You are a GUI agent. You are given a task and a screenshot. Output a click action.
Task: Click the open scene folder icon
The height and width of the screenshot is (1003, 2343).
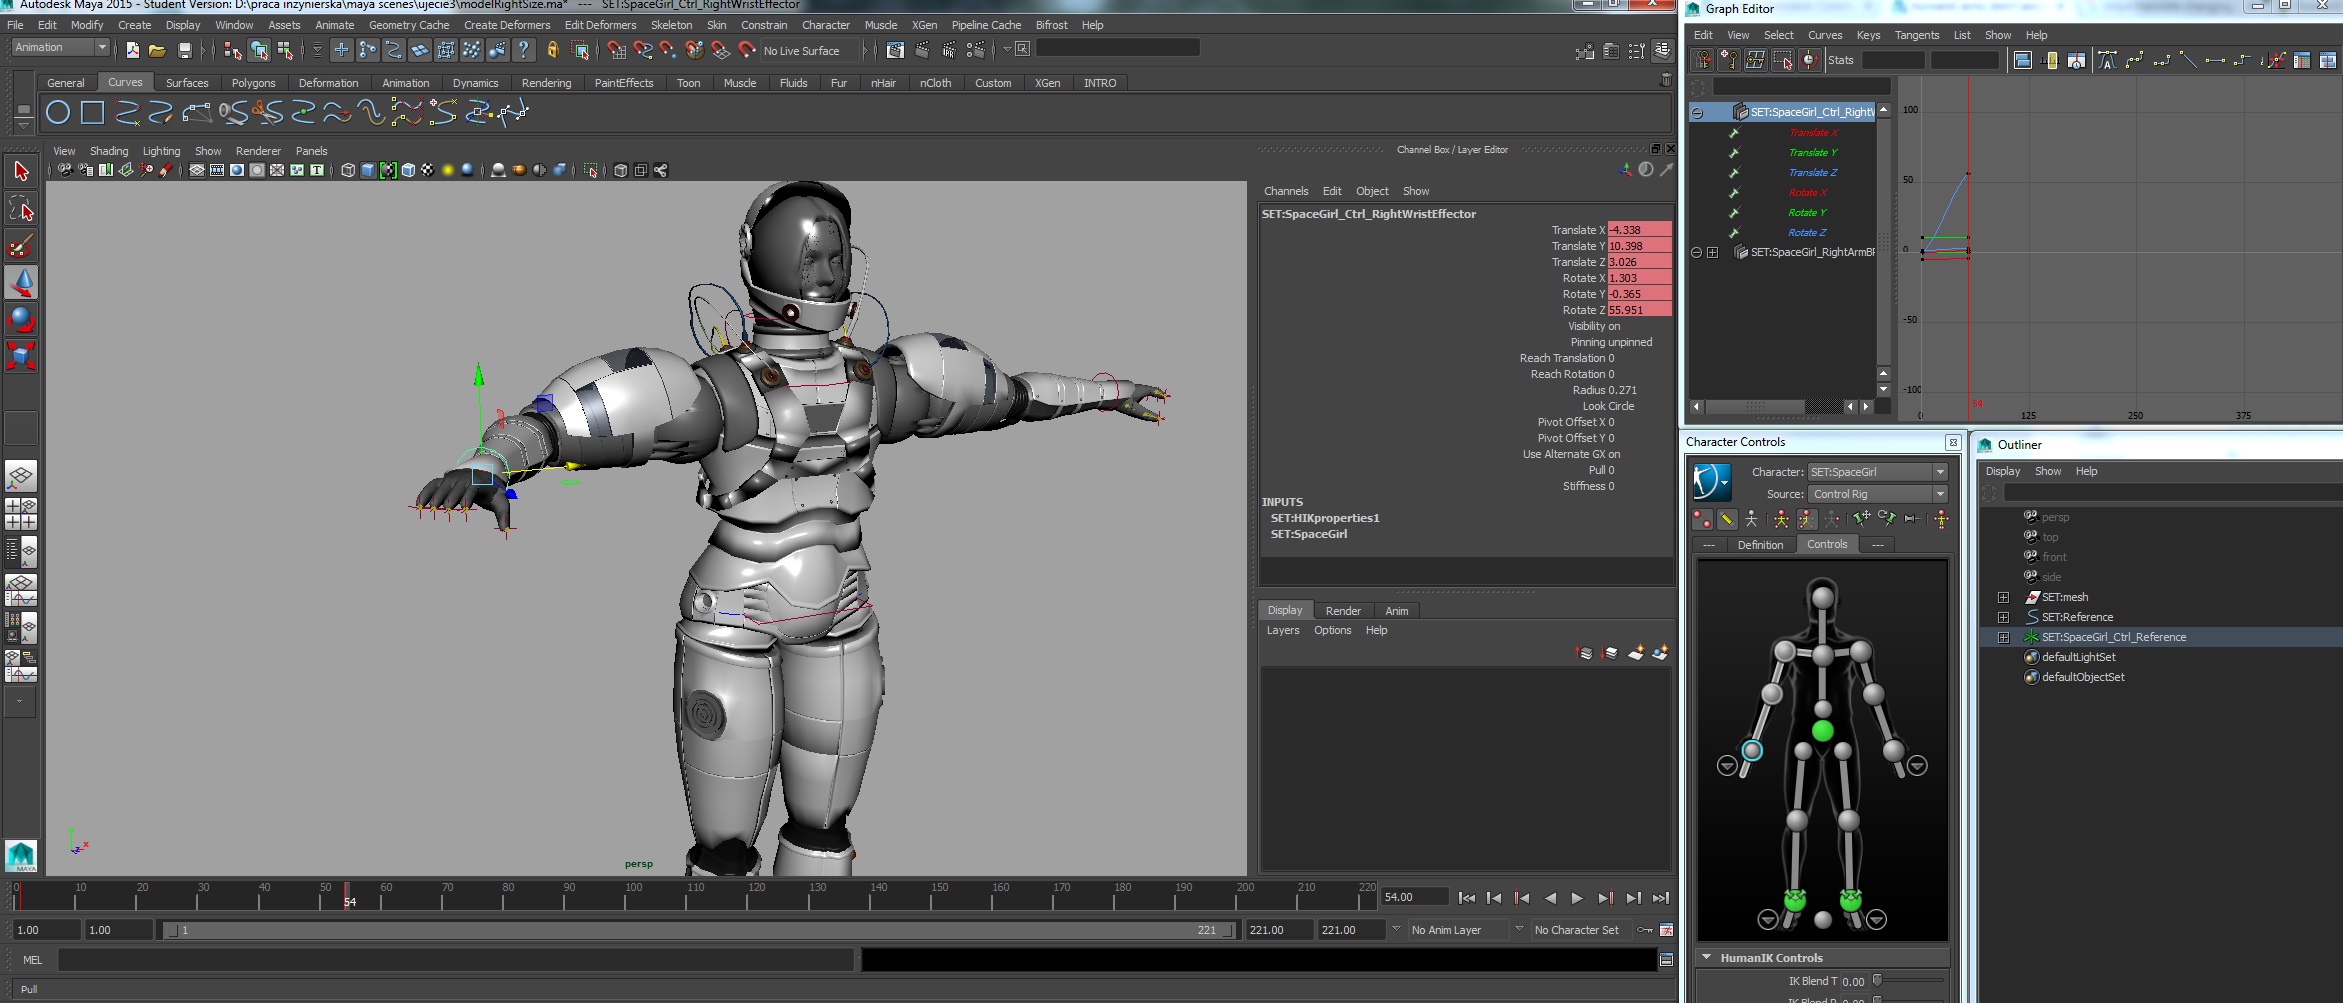click(x=157, y=50)
